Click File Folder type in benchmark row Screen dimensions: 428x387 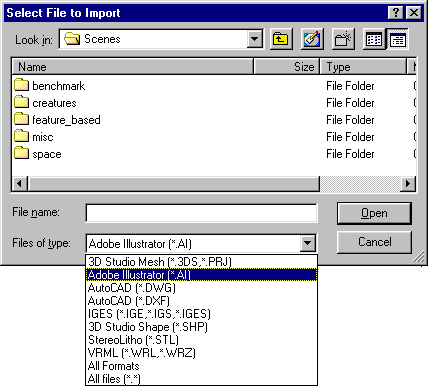coord(350,86)
